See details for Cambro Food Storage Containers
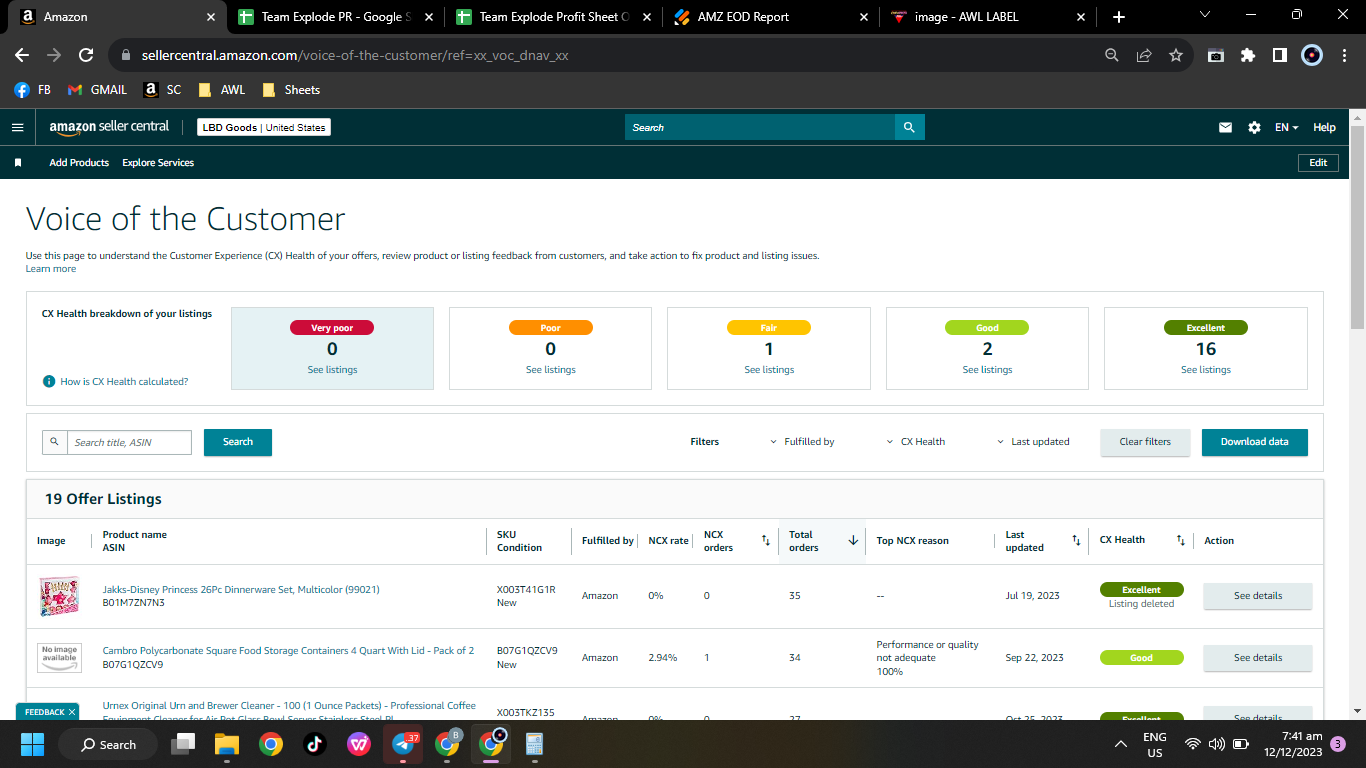 1257,658
